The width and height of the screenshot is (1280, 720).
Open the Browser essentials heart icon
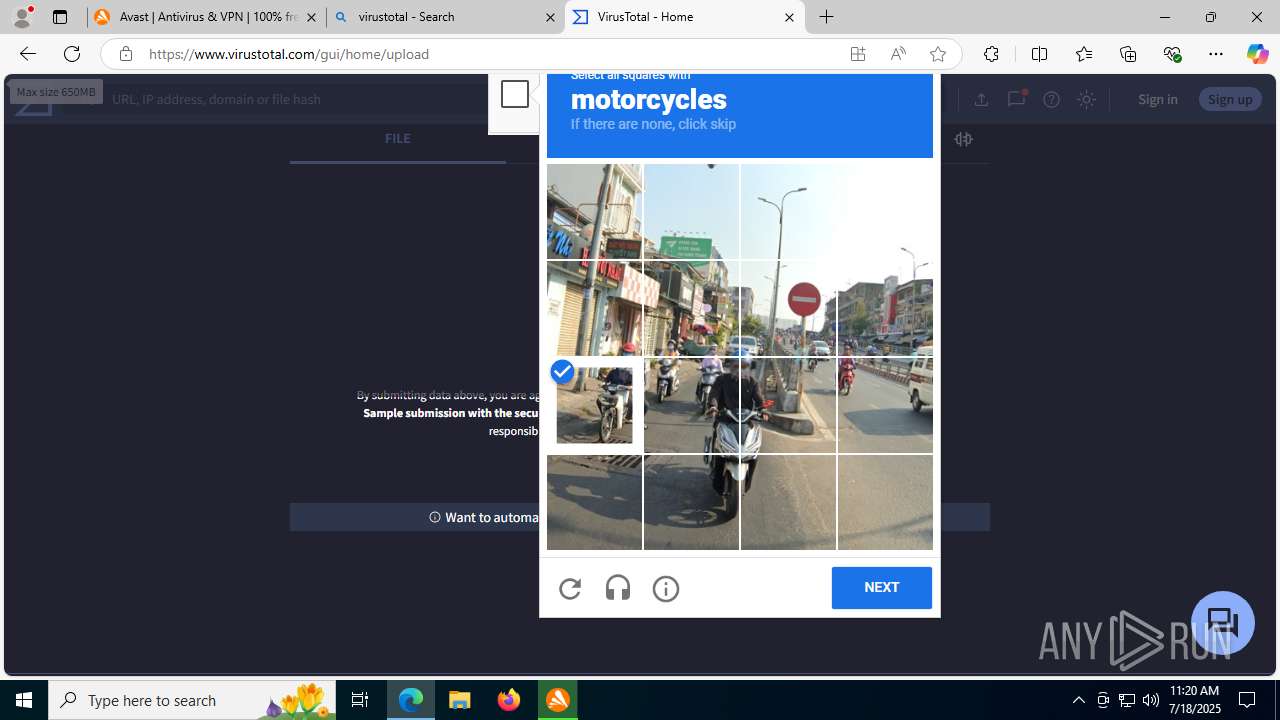click(x=1172, y=54)
